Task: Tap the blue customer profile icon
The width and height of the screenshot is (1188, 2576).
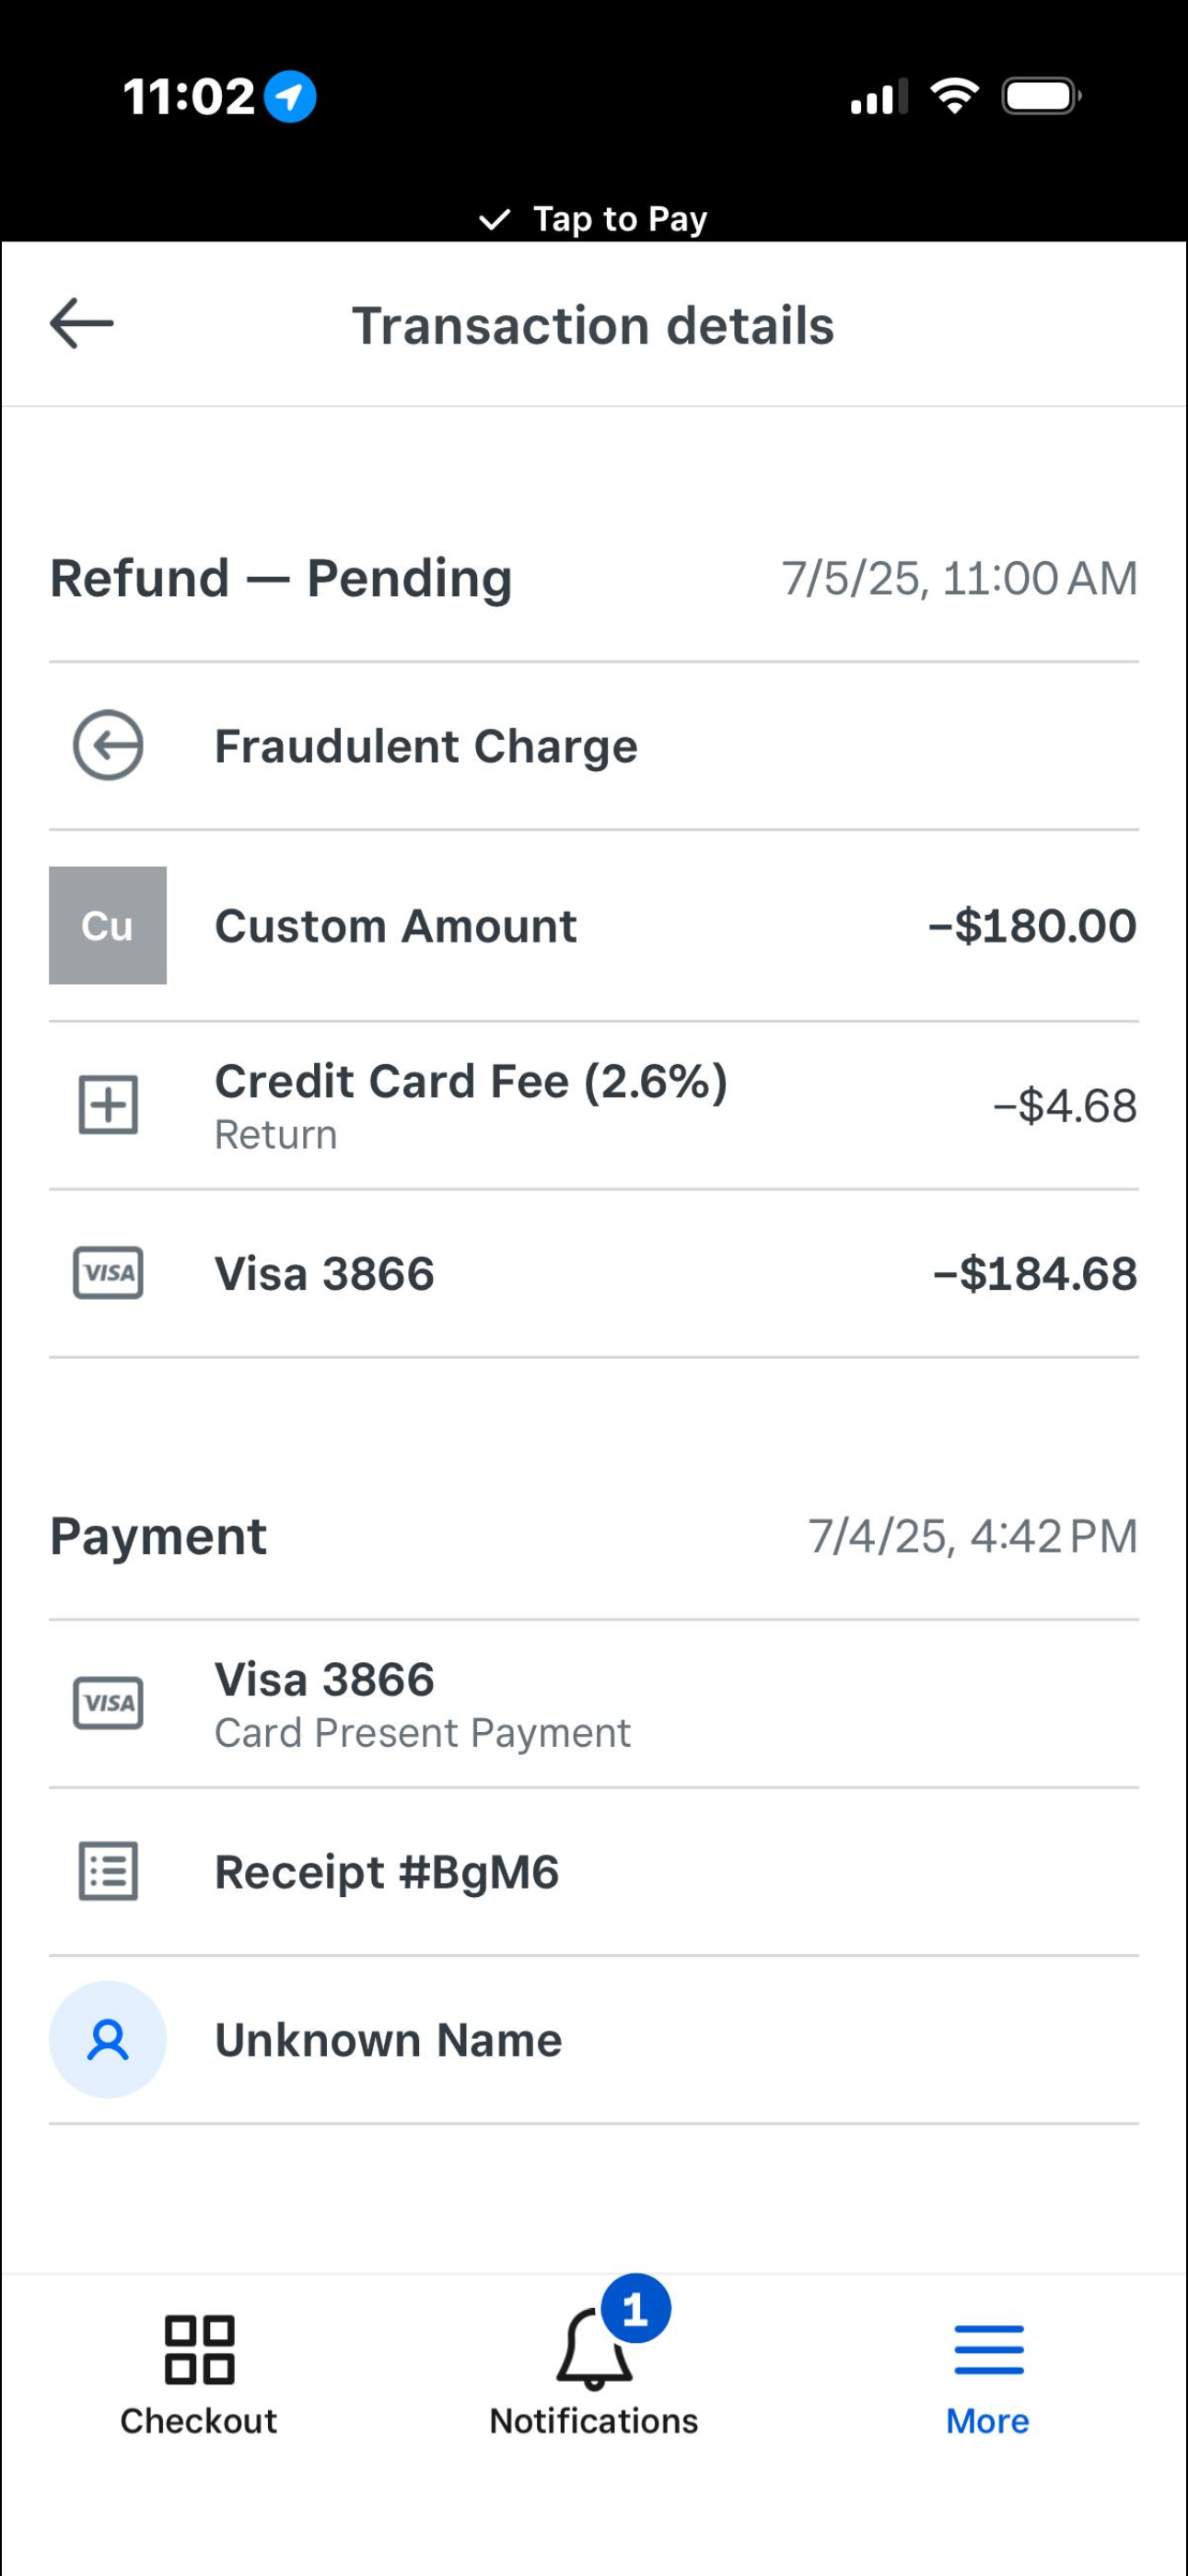Action: 108,2039
